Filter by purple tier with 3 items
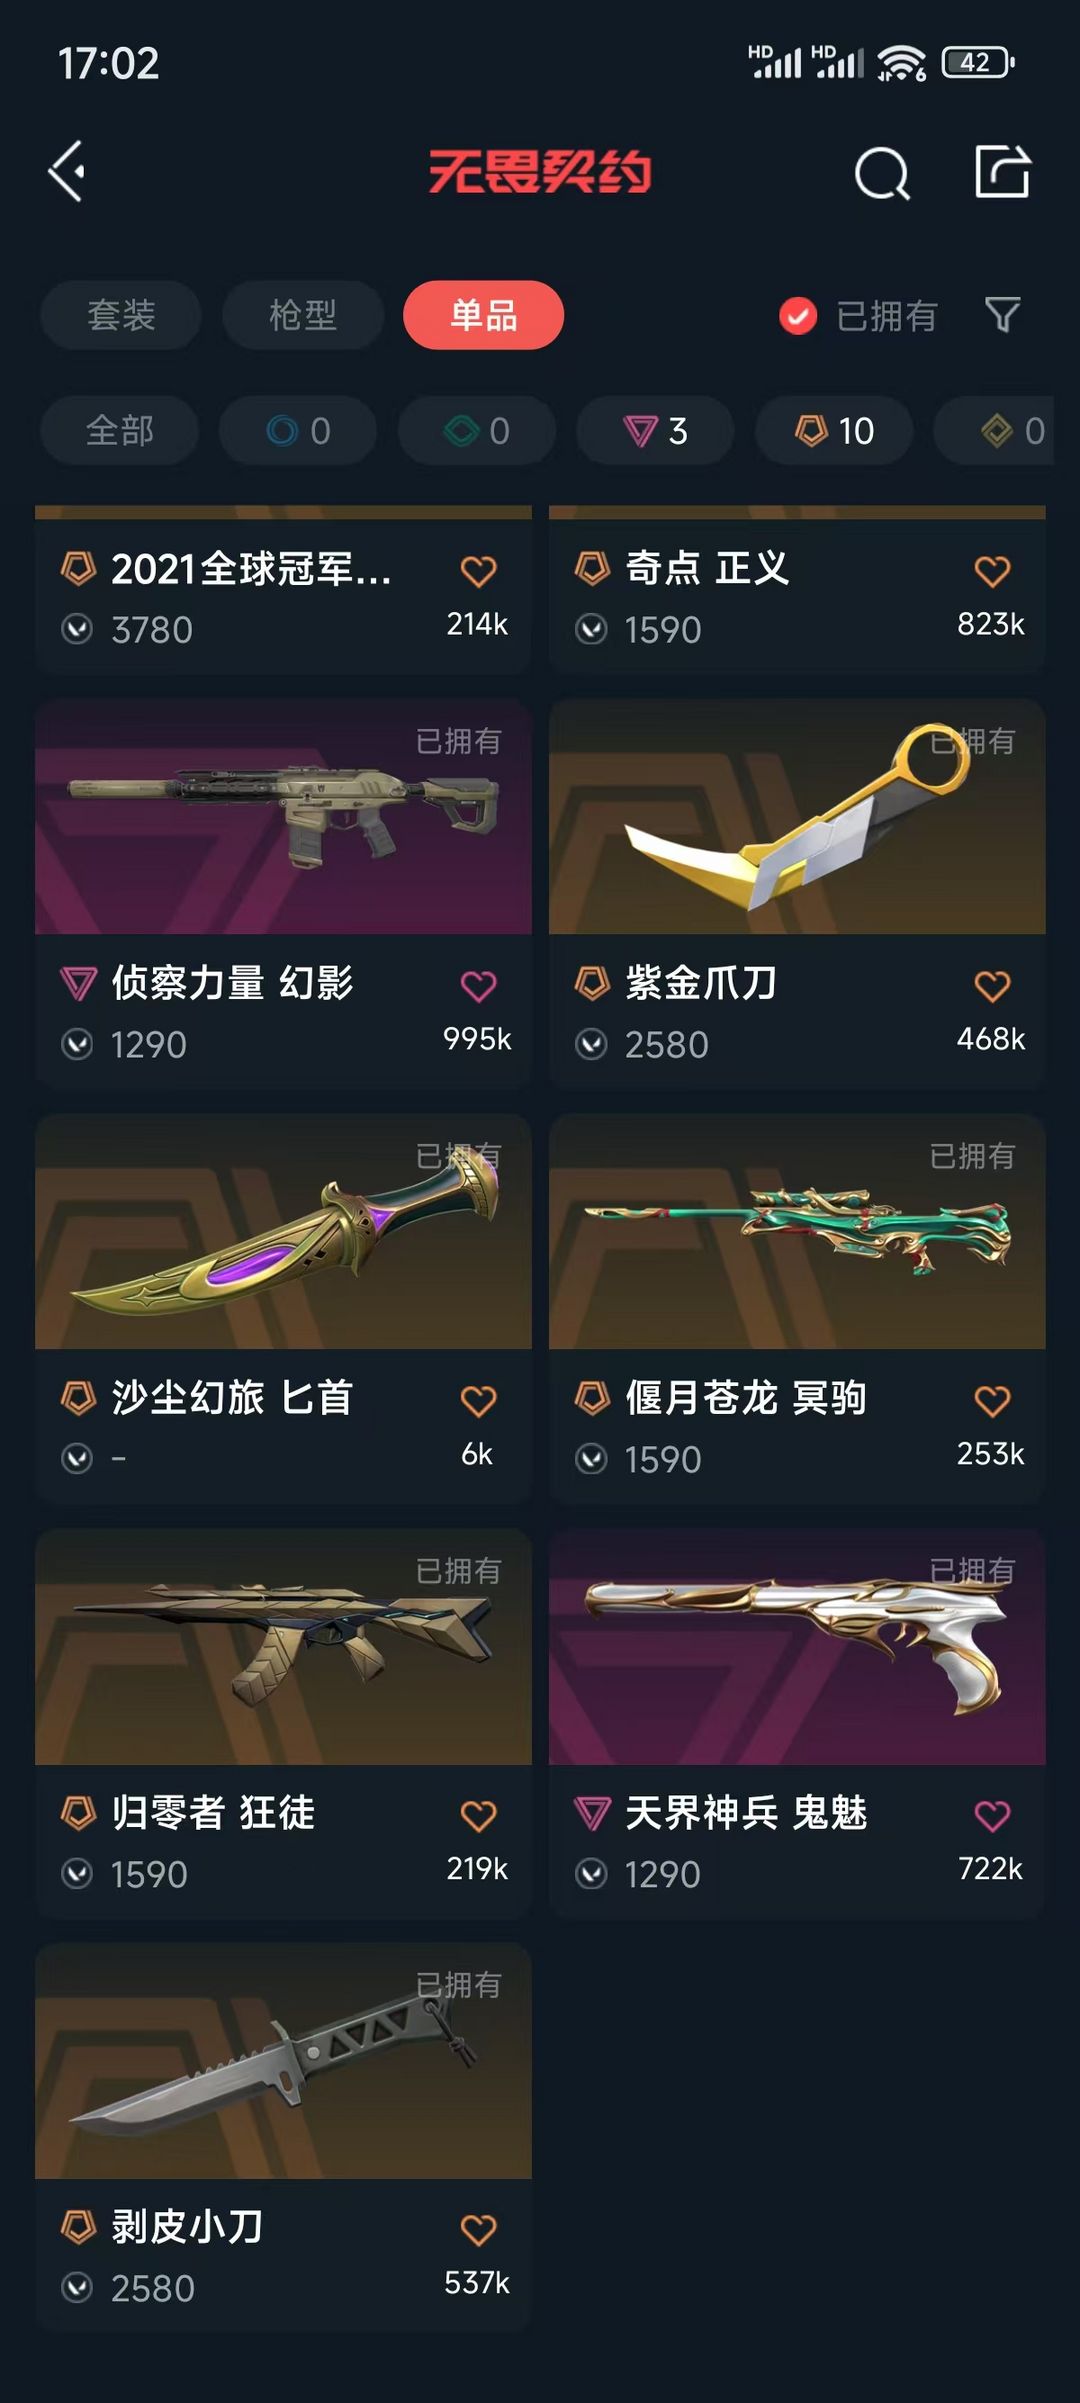Screen dimensions: 1080x2403 [x=655, y=431]
